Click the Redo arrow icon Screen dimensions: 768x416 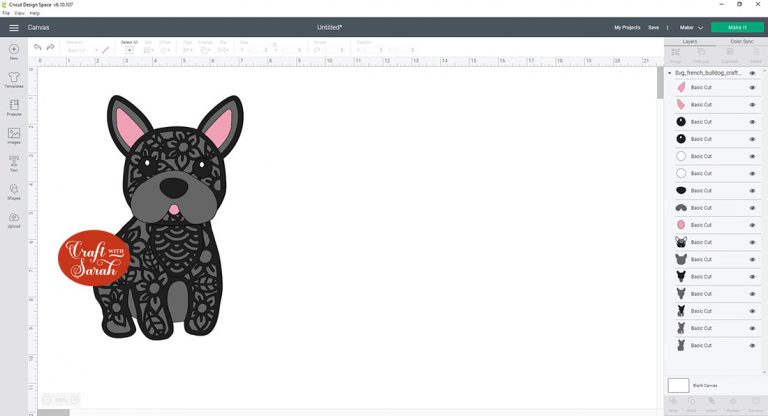point(50,47)
